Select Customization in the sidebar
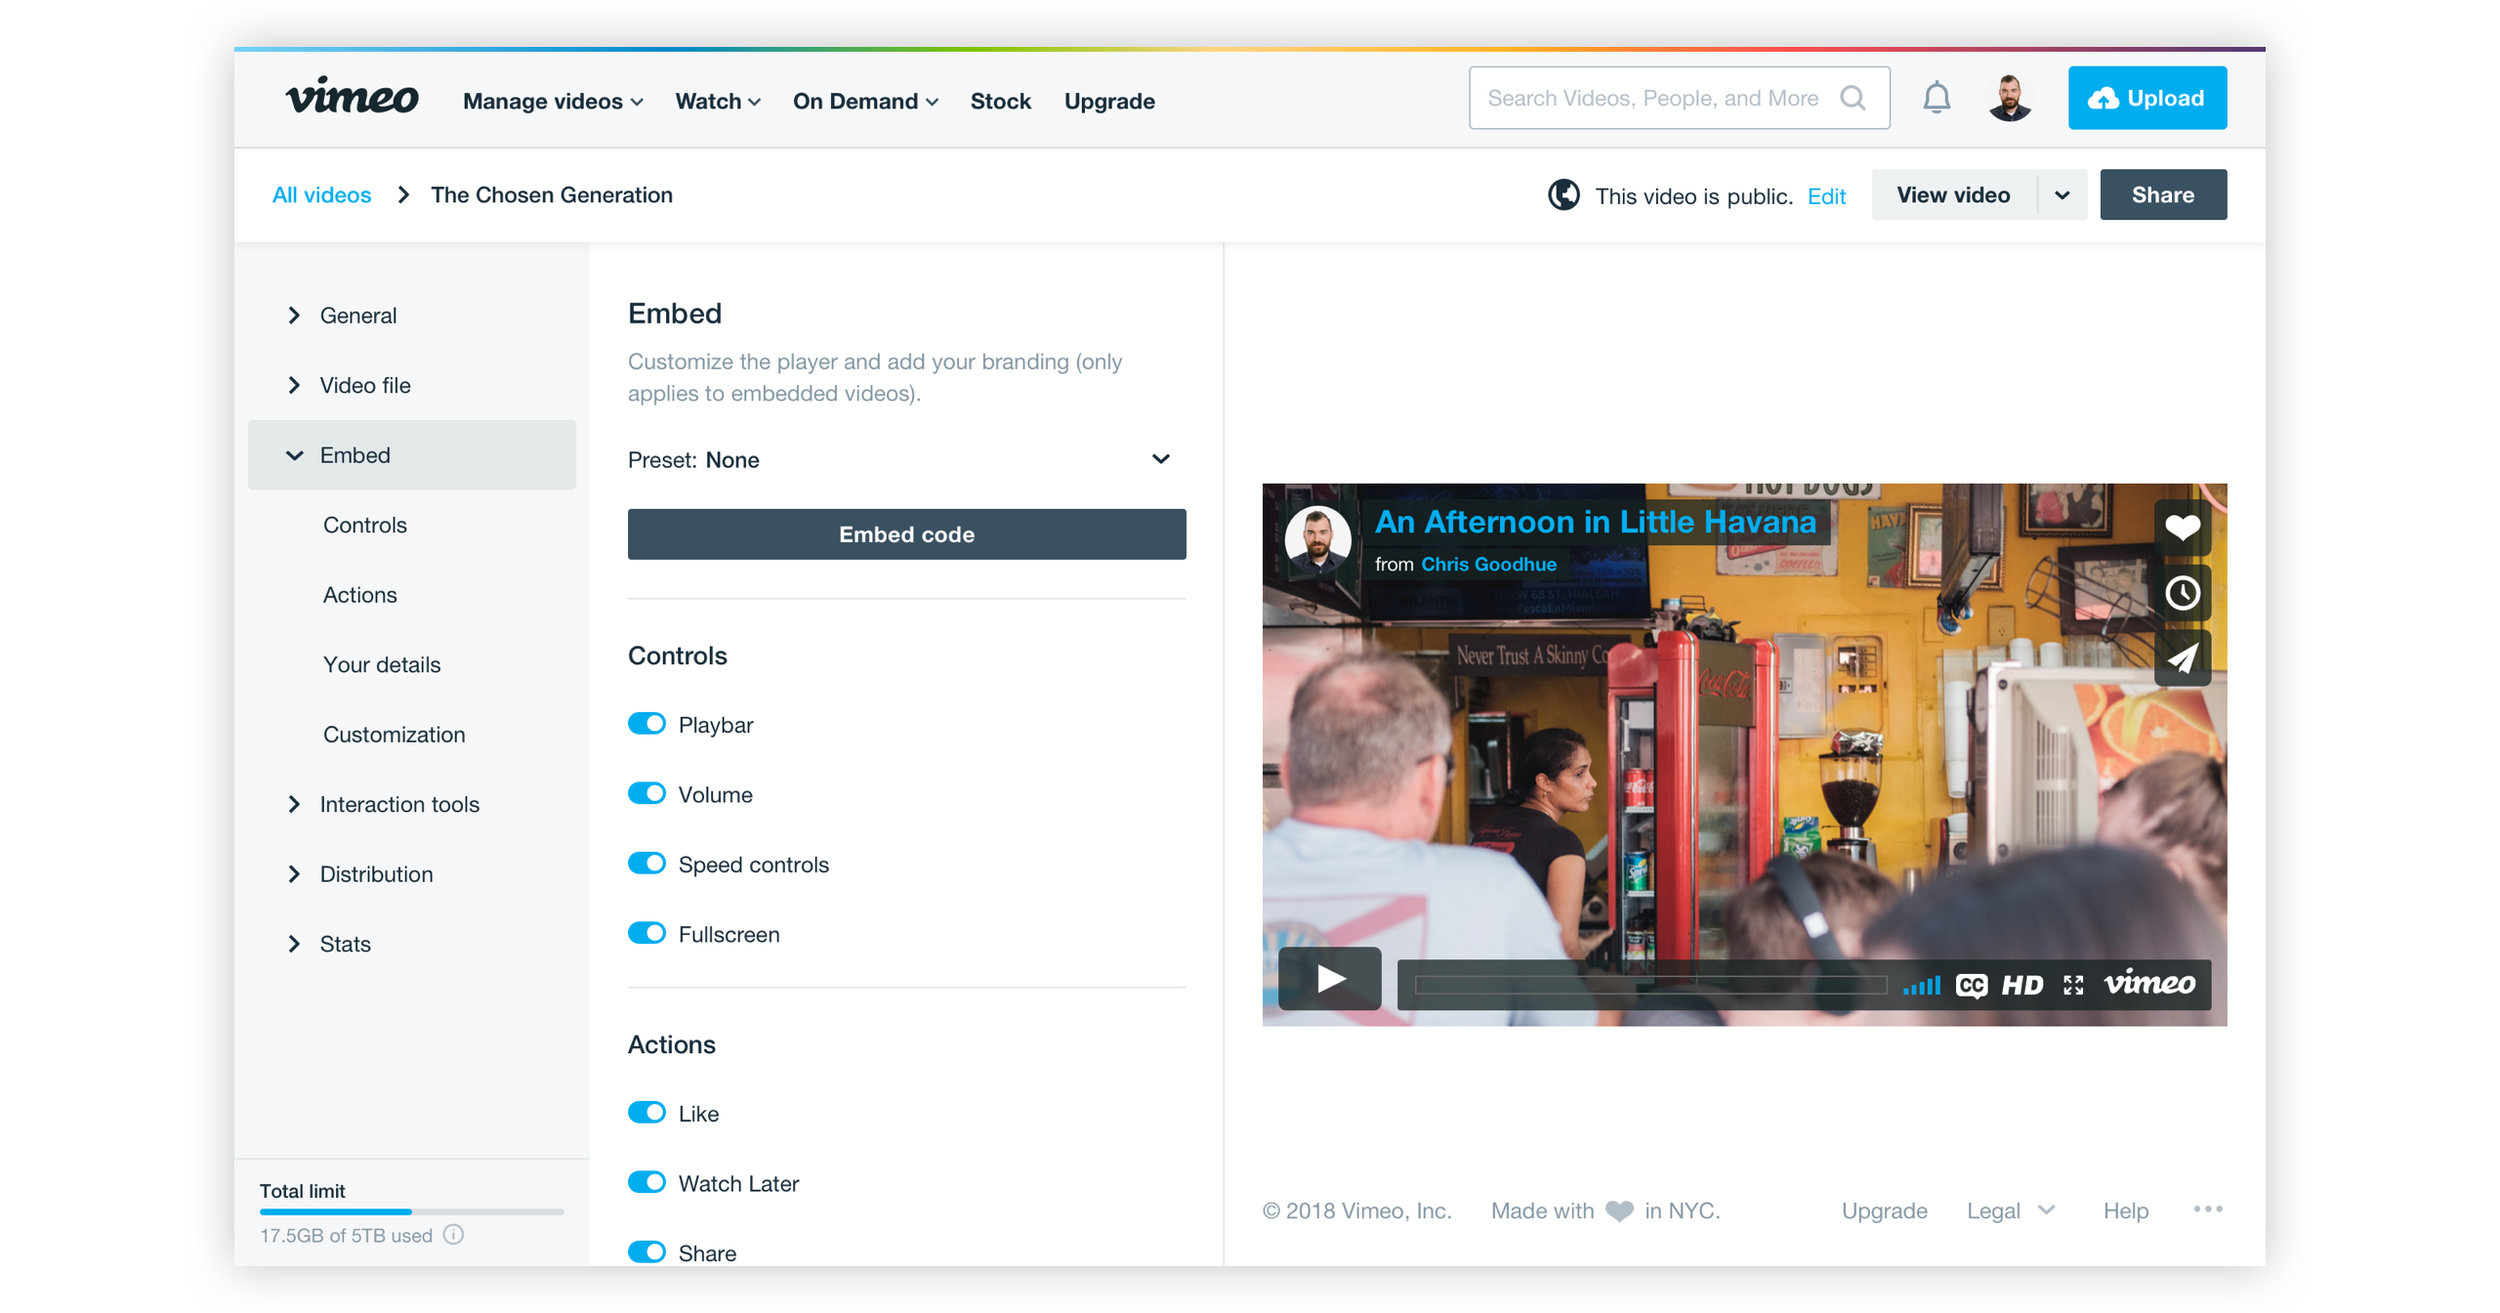The image size is (2500, 1313). [x=394, y=735]
